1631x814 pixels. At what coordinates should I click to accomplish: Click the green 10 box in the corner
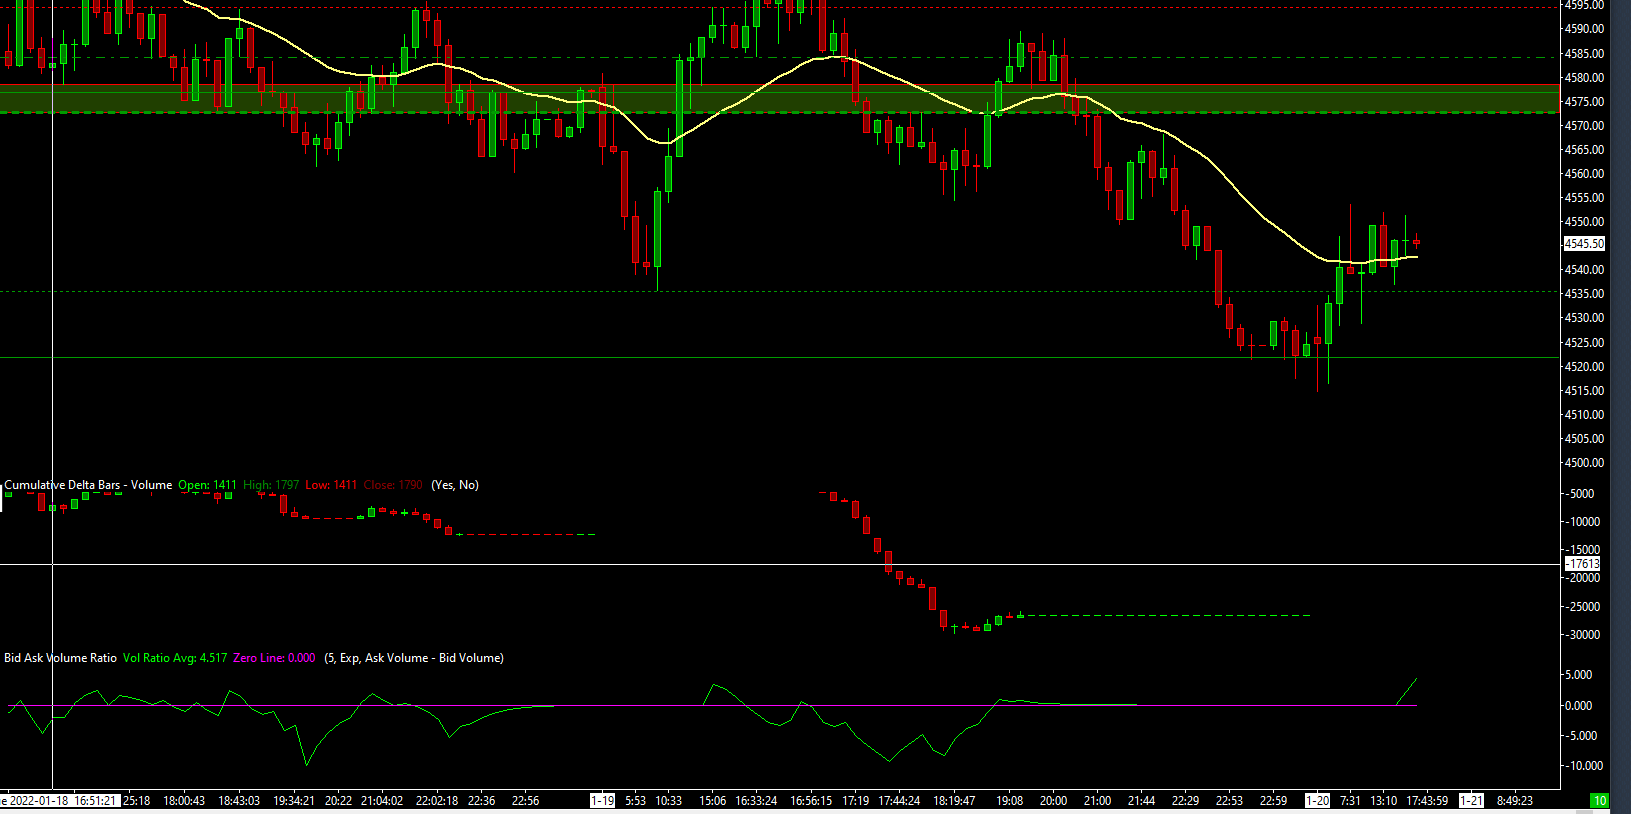(1600, 800)
